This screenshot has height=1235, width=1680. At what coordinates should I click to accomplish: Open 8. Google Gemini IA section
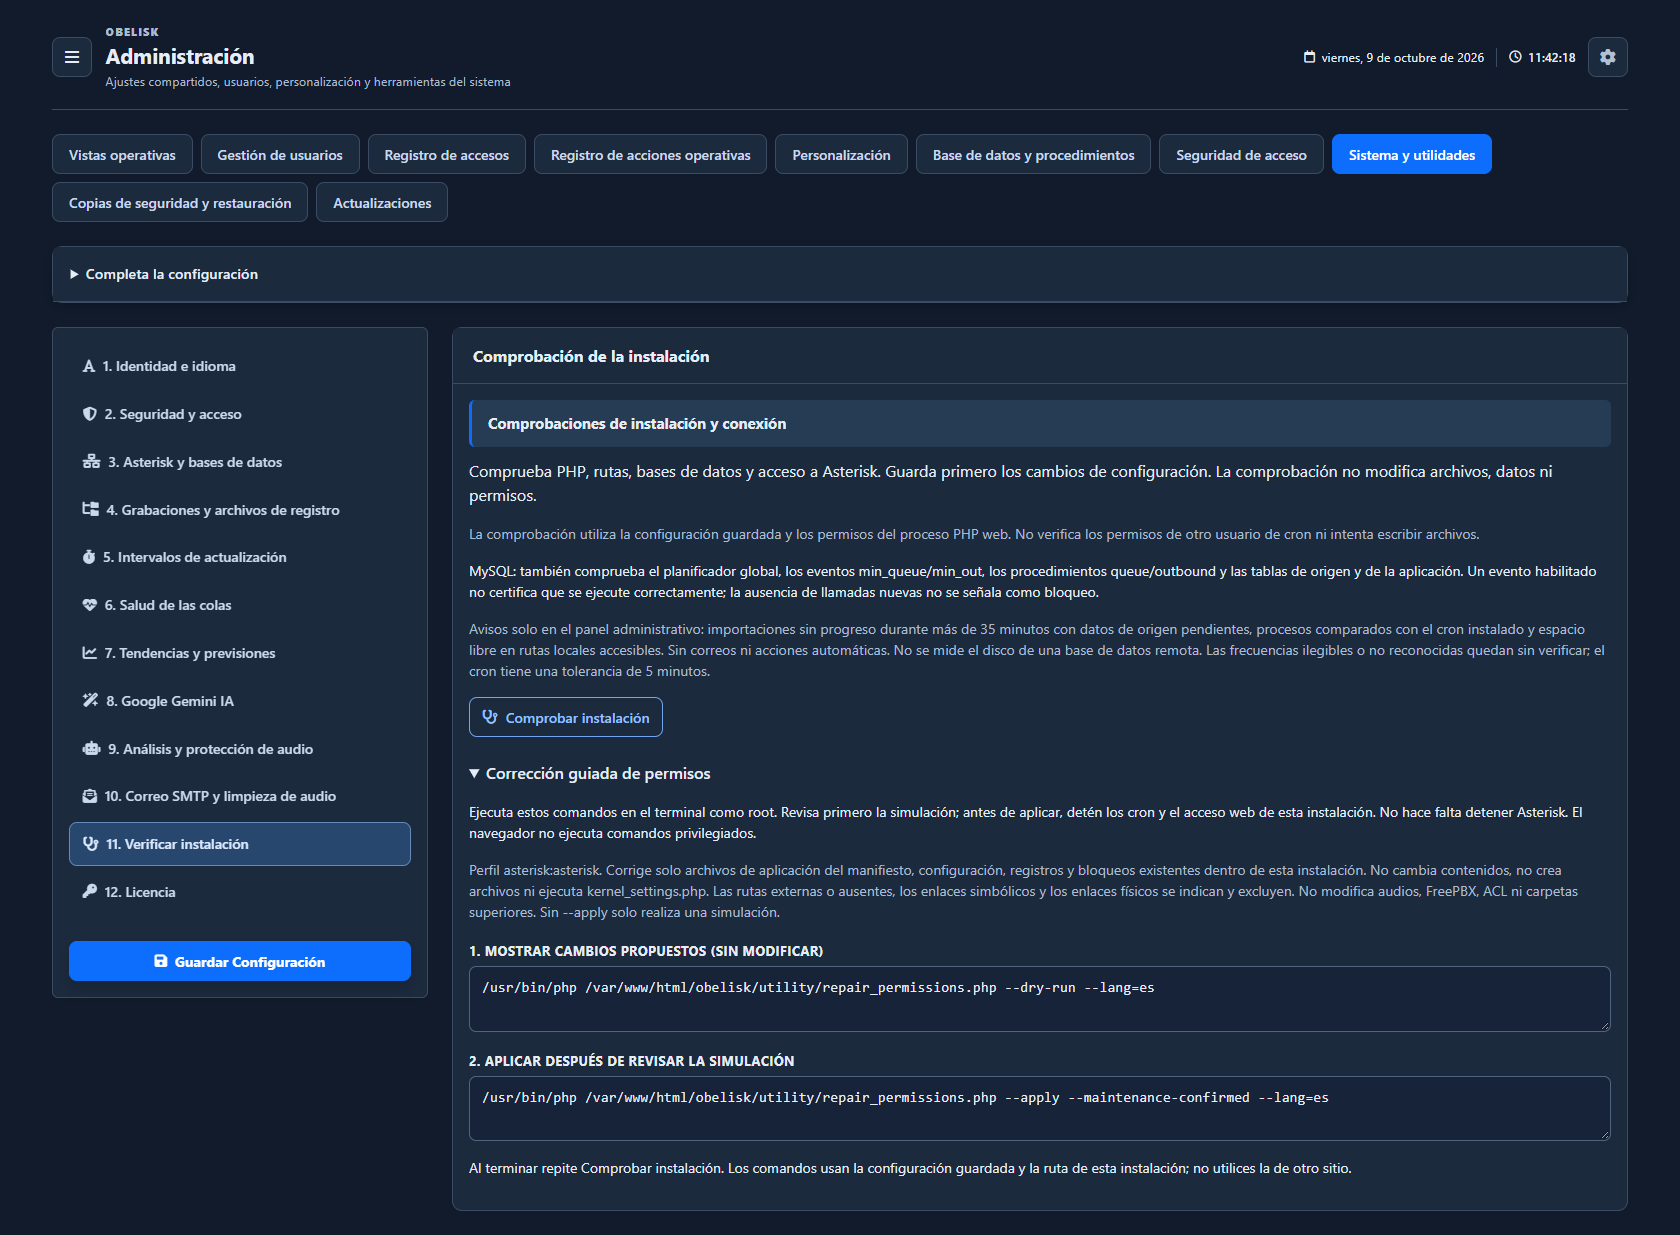pos(240,701)
